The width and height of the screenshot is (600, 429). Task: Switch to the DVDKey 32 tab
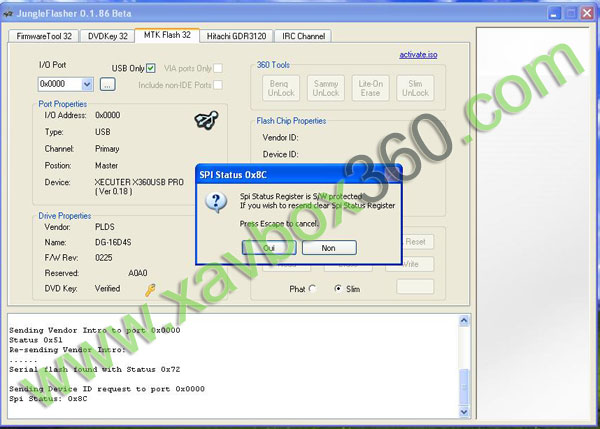tap(108, 36)
